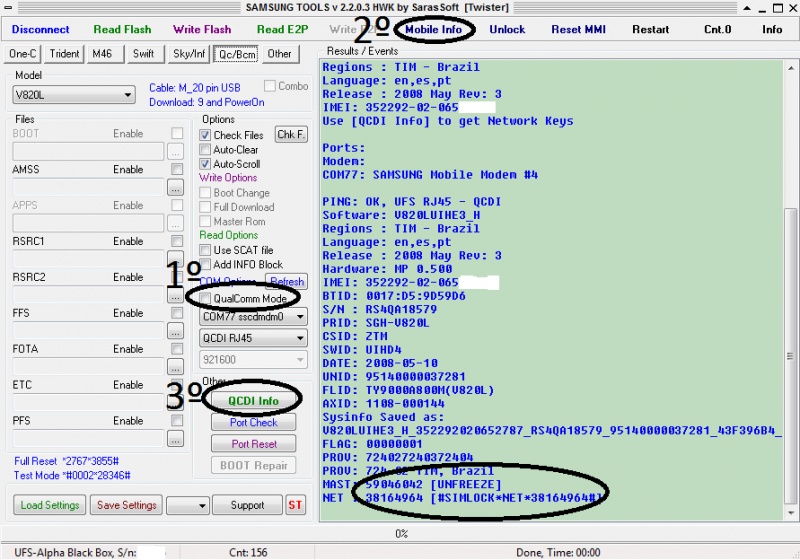Click Reset MMI command
The width and height of the screenshot is (800, 560).
pyautogui.click(x=579, y=30)
